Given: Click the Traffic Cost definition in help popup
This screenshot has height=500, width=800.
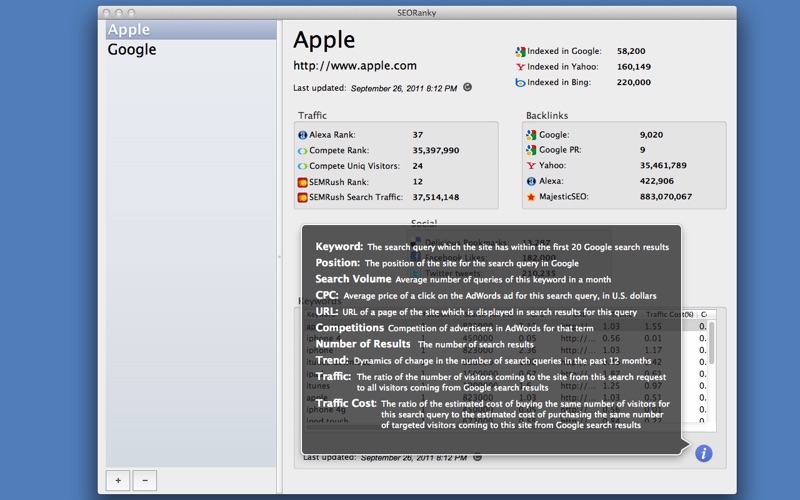Looking at the screenshot, I should pyautogui.click(x=525, y=414).
